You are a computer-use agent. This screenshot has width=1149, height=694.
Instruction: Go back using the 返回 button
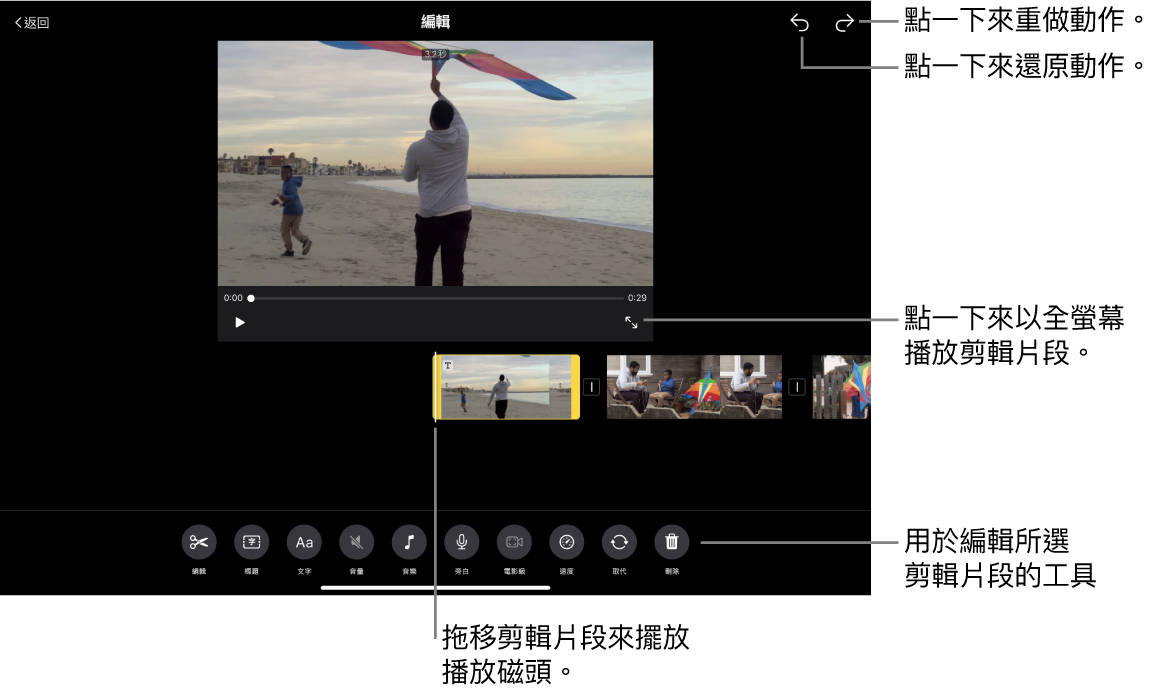[32, 23]
